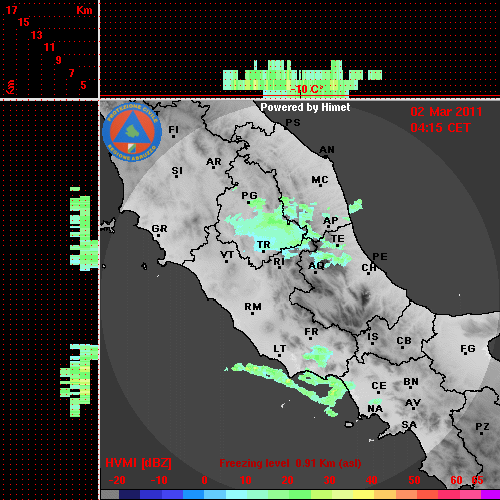Screen dimensions: 500x500
Task: Click the 65 value on dBZ scale
Action: pos(477,480)
